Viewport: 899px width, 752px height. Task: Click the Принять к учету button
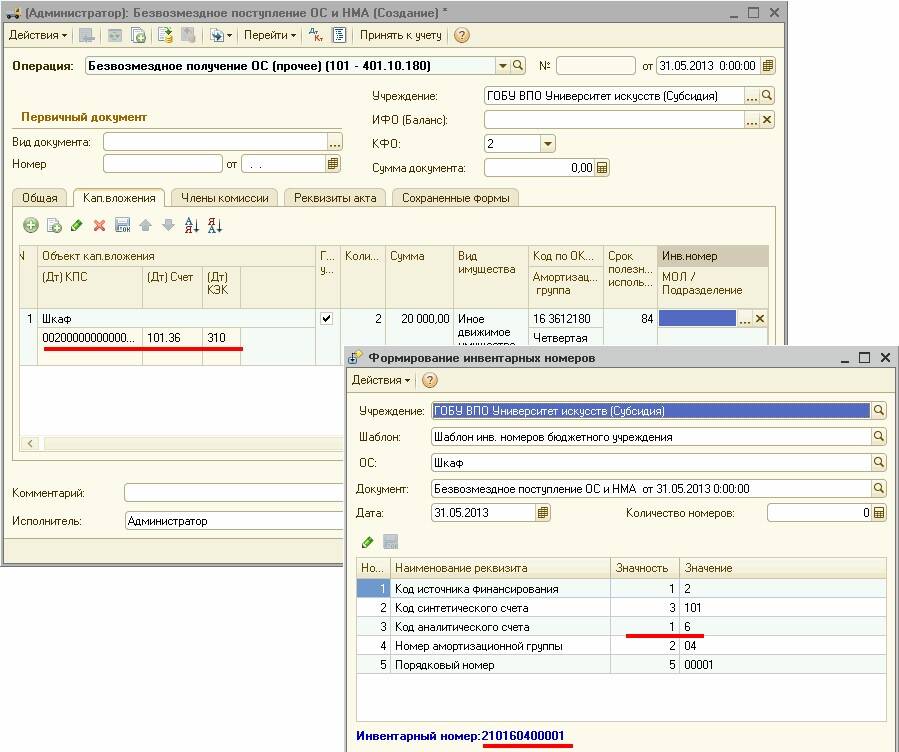(400, 35)
